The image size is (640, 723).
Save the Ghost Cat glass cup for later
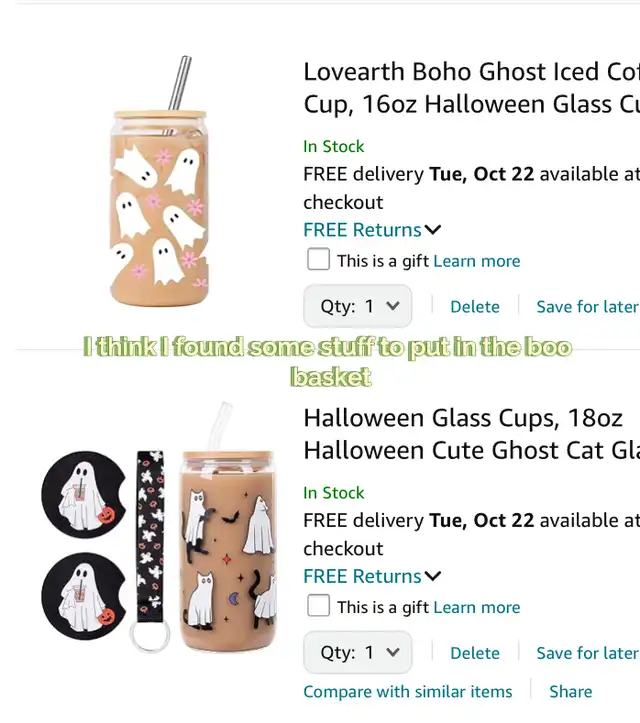(587, 653)
